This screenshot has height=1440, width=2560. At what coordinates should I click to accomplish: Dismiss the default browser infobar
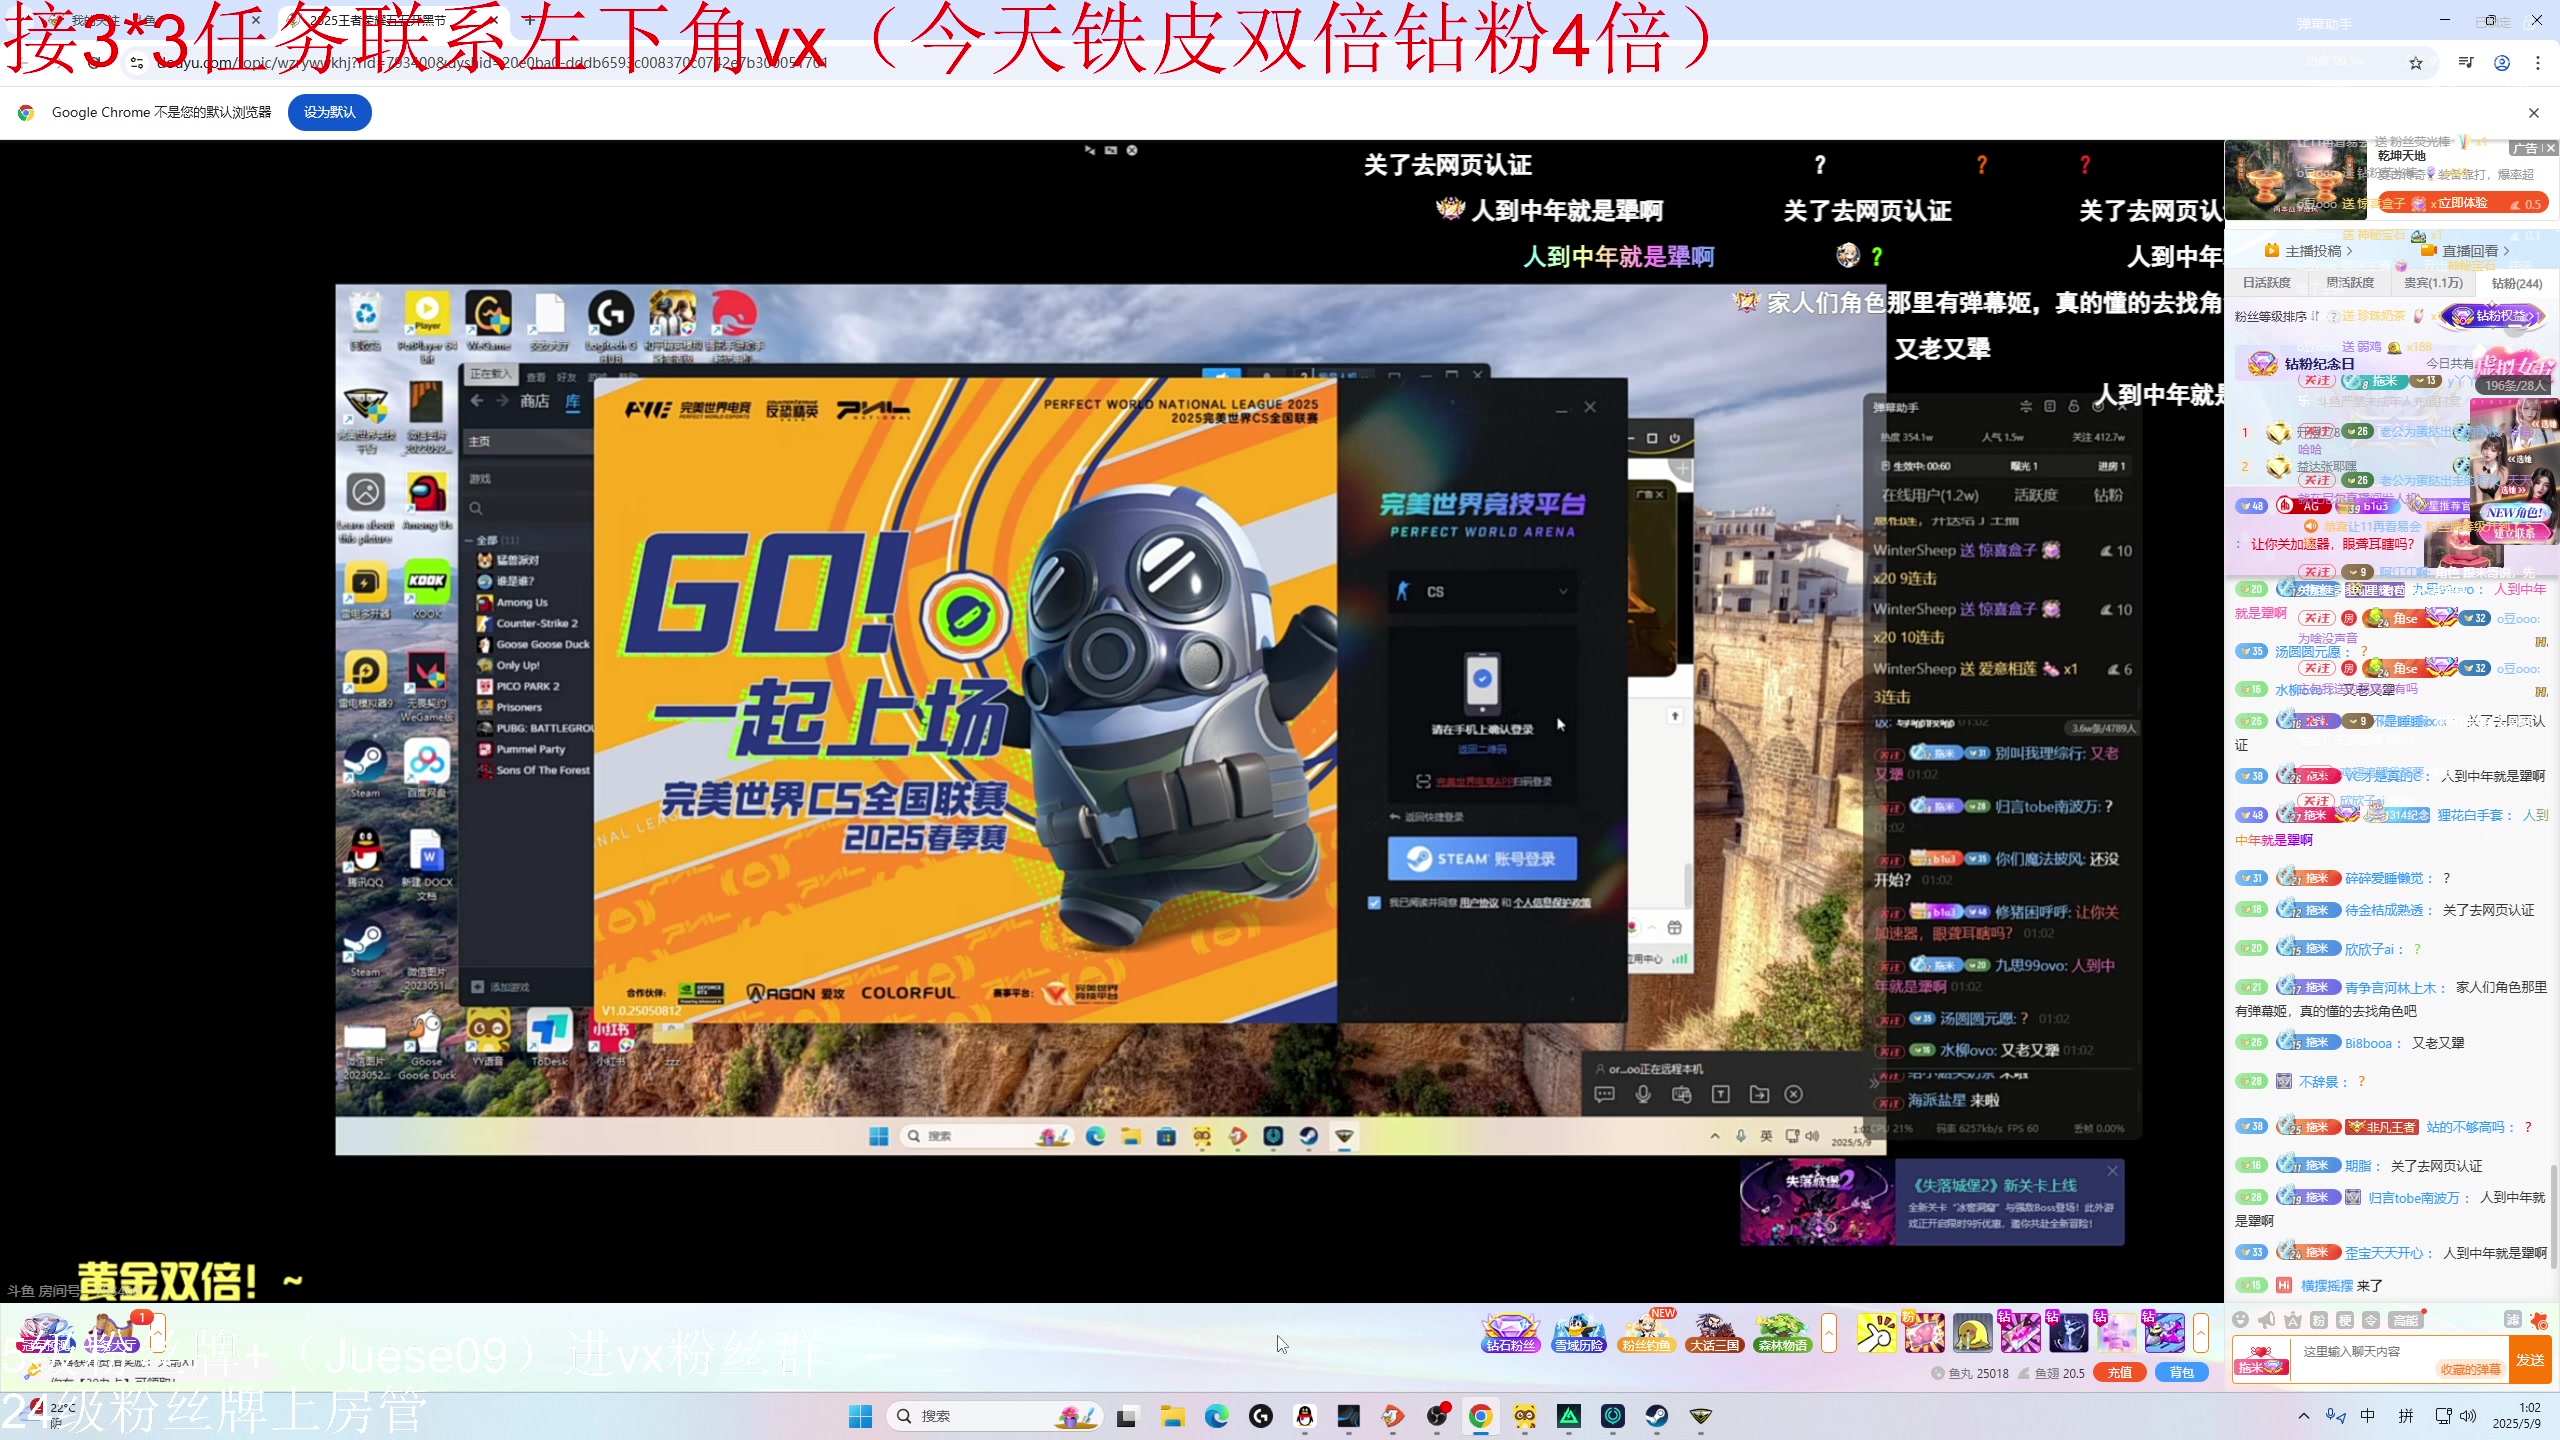click(2534, 113)
